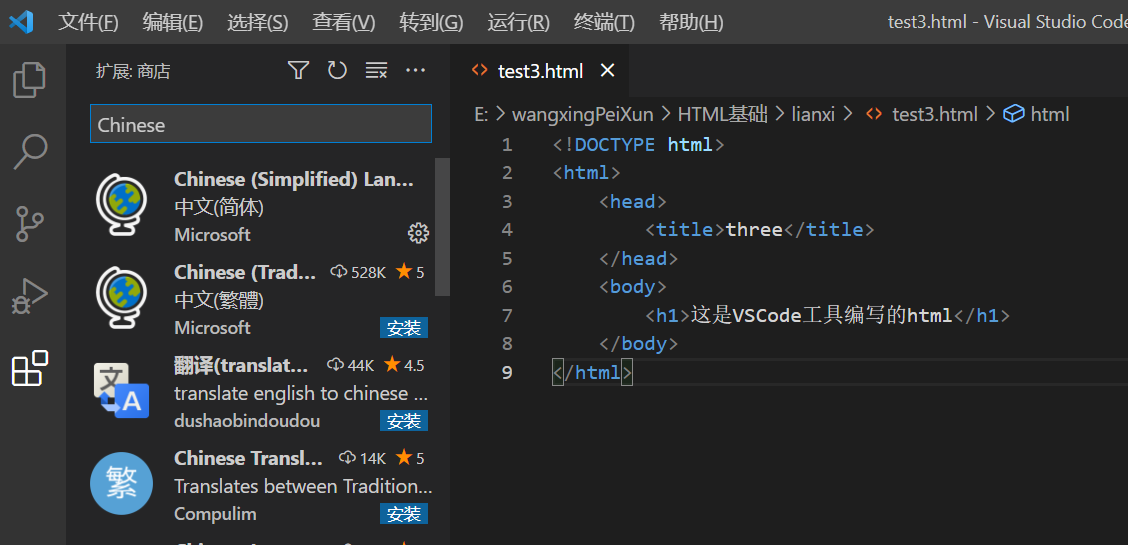1128x545 pixels.
Task: Select the Extensions view icon
Action: click(x=29, y=368)
